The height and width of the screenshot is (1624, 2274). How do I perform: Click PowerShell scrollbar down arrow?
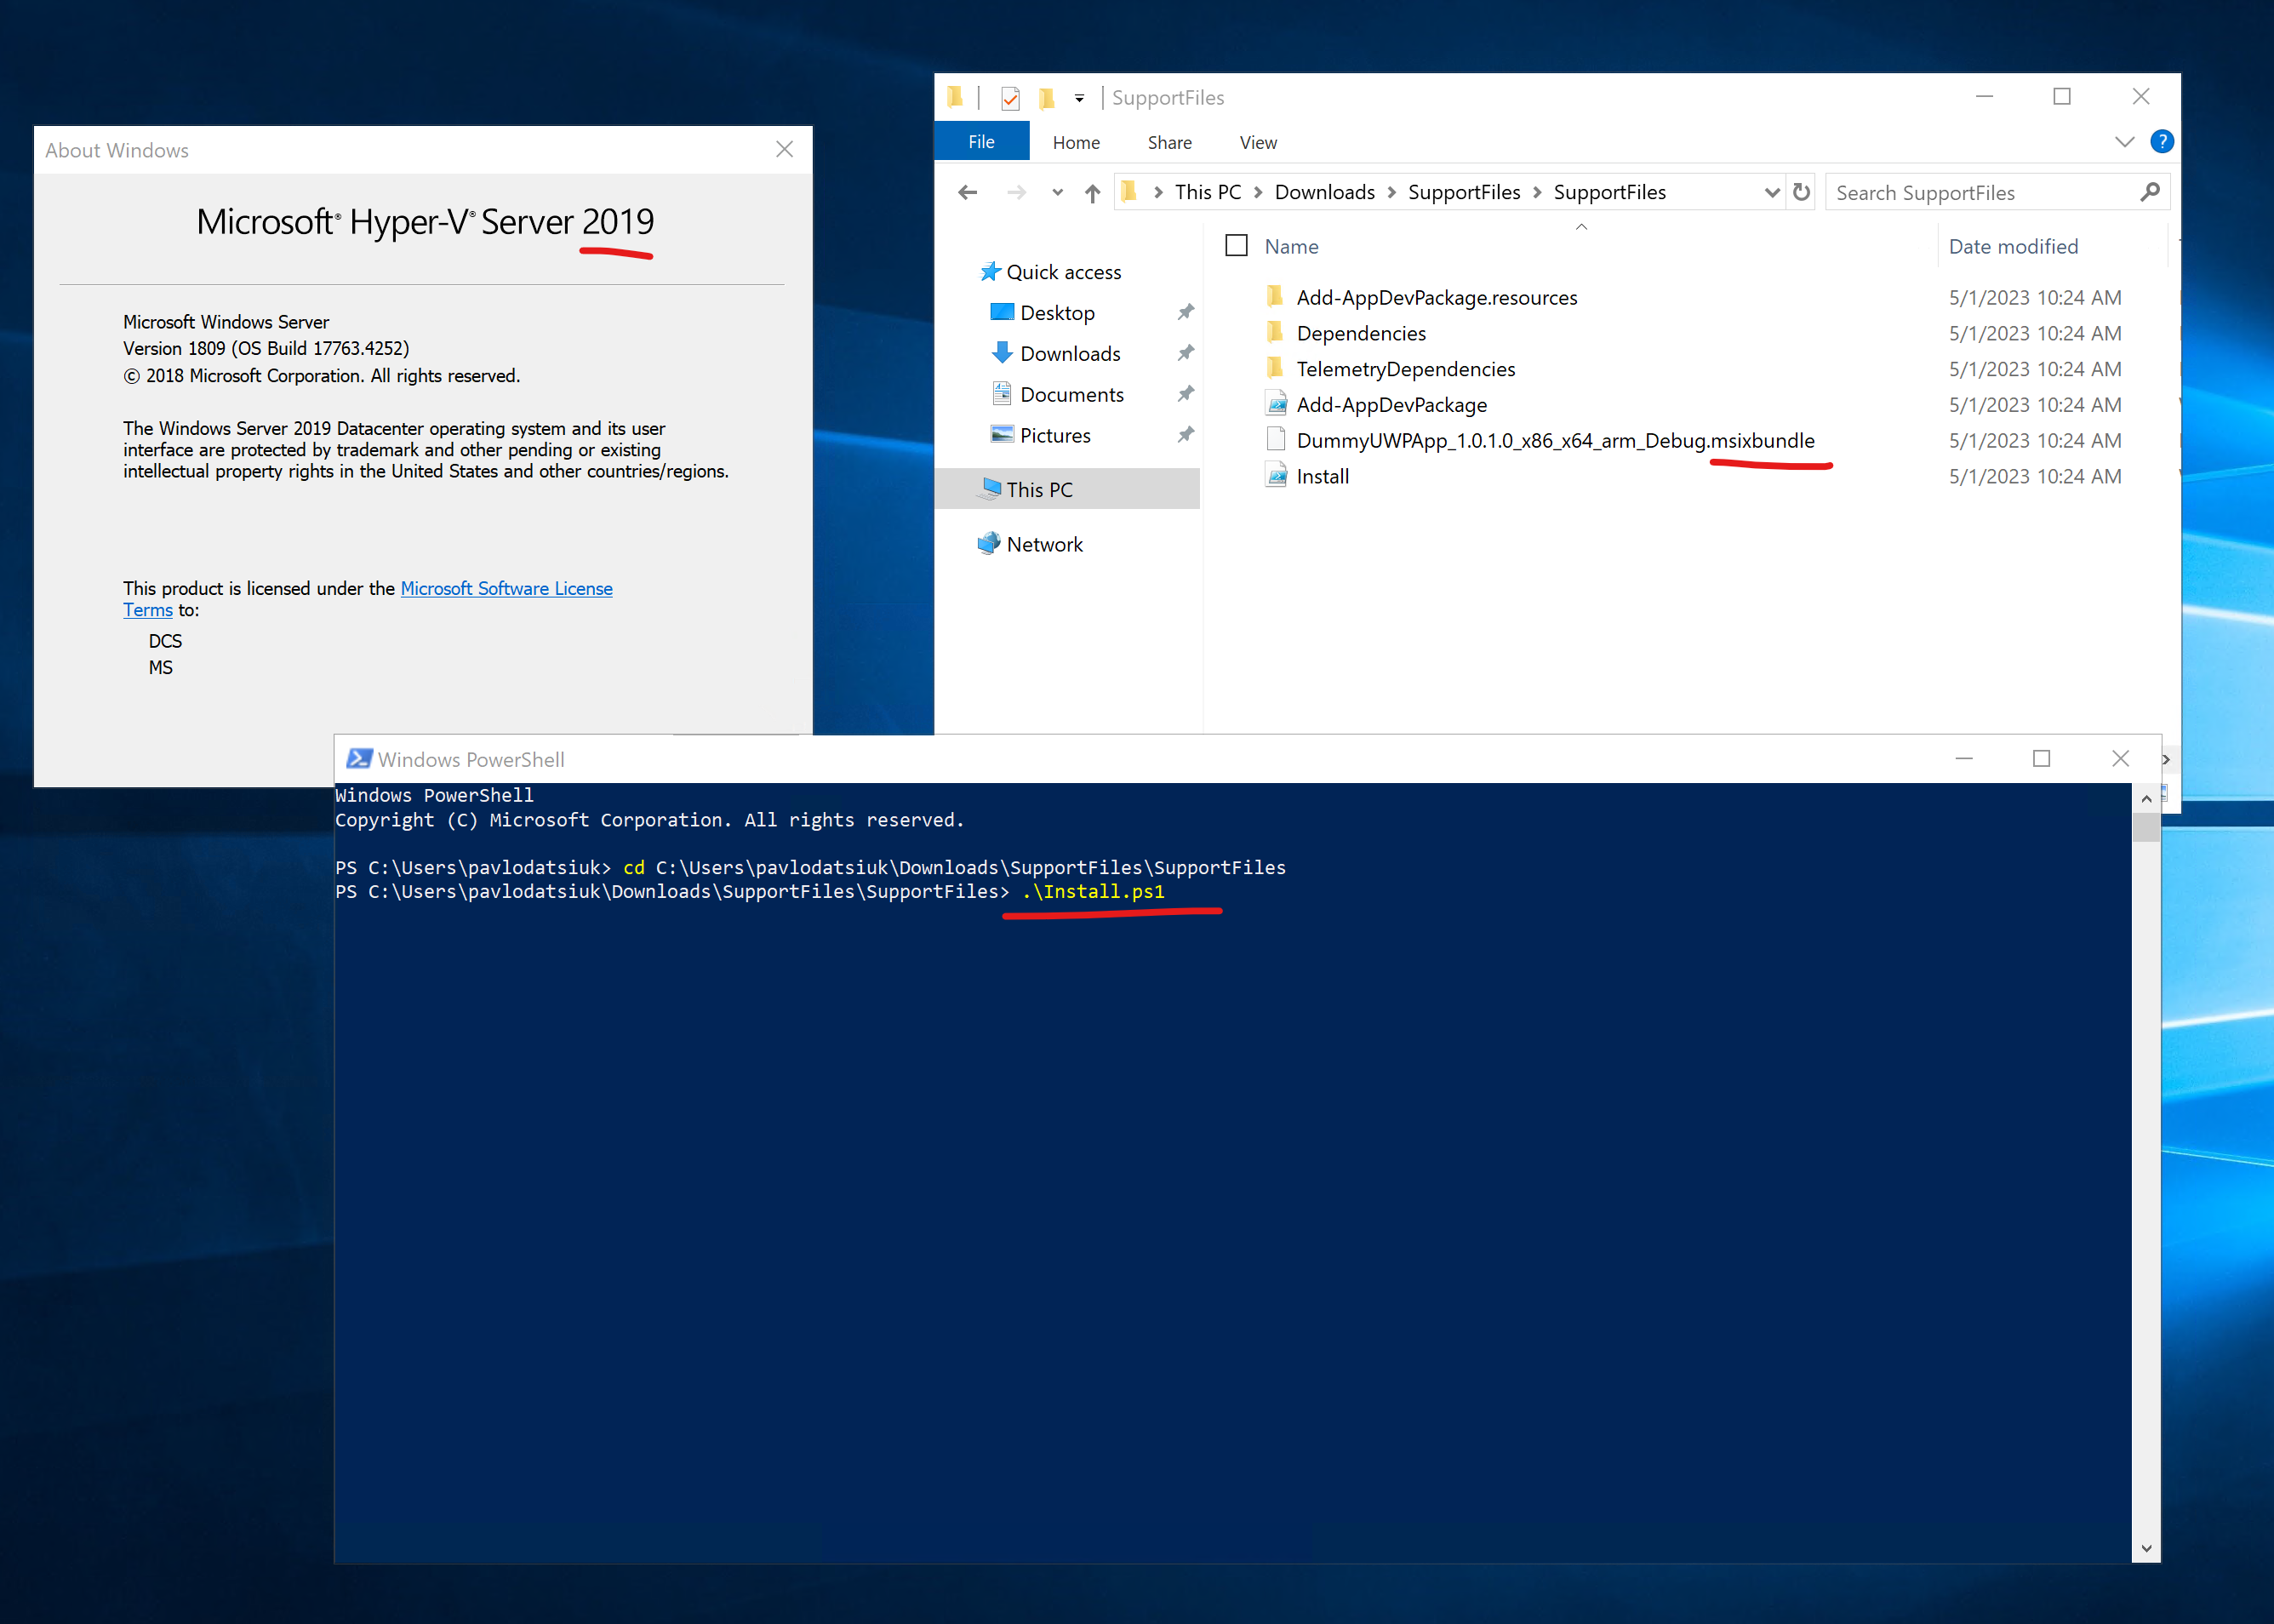click(x=2146, y=1548)
